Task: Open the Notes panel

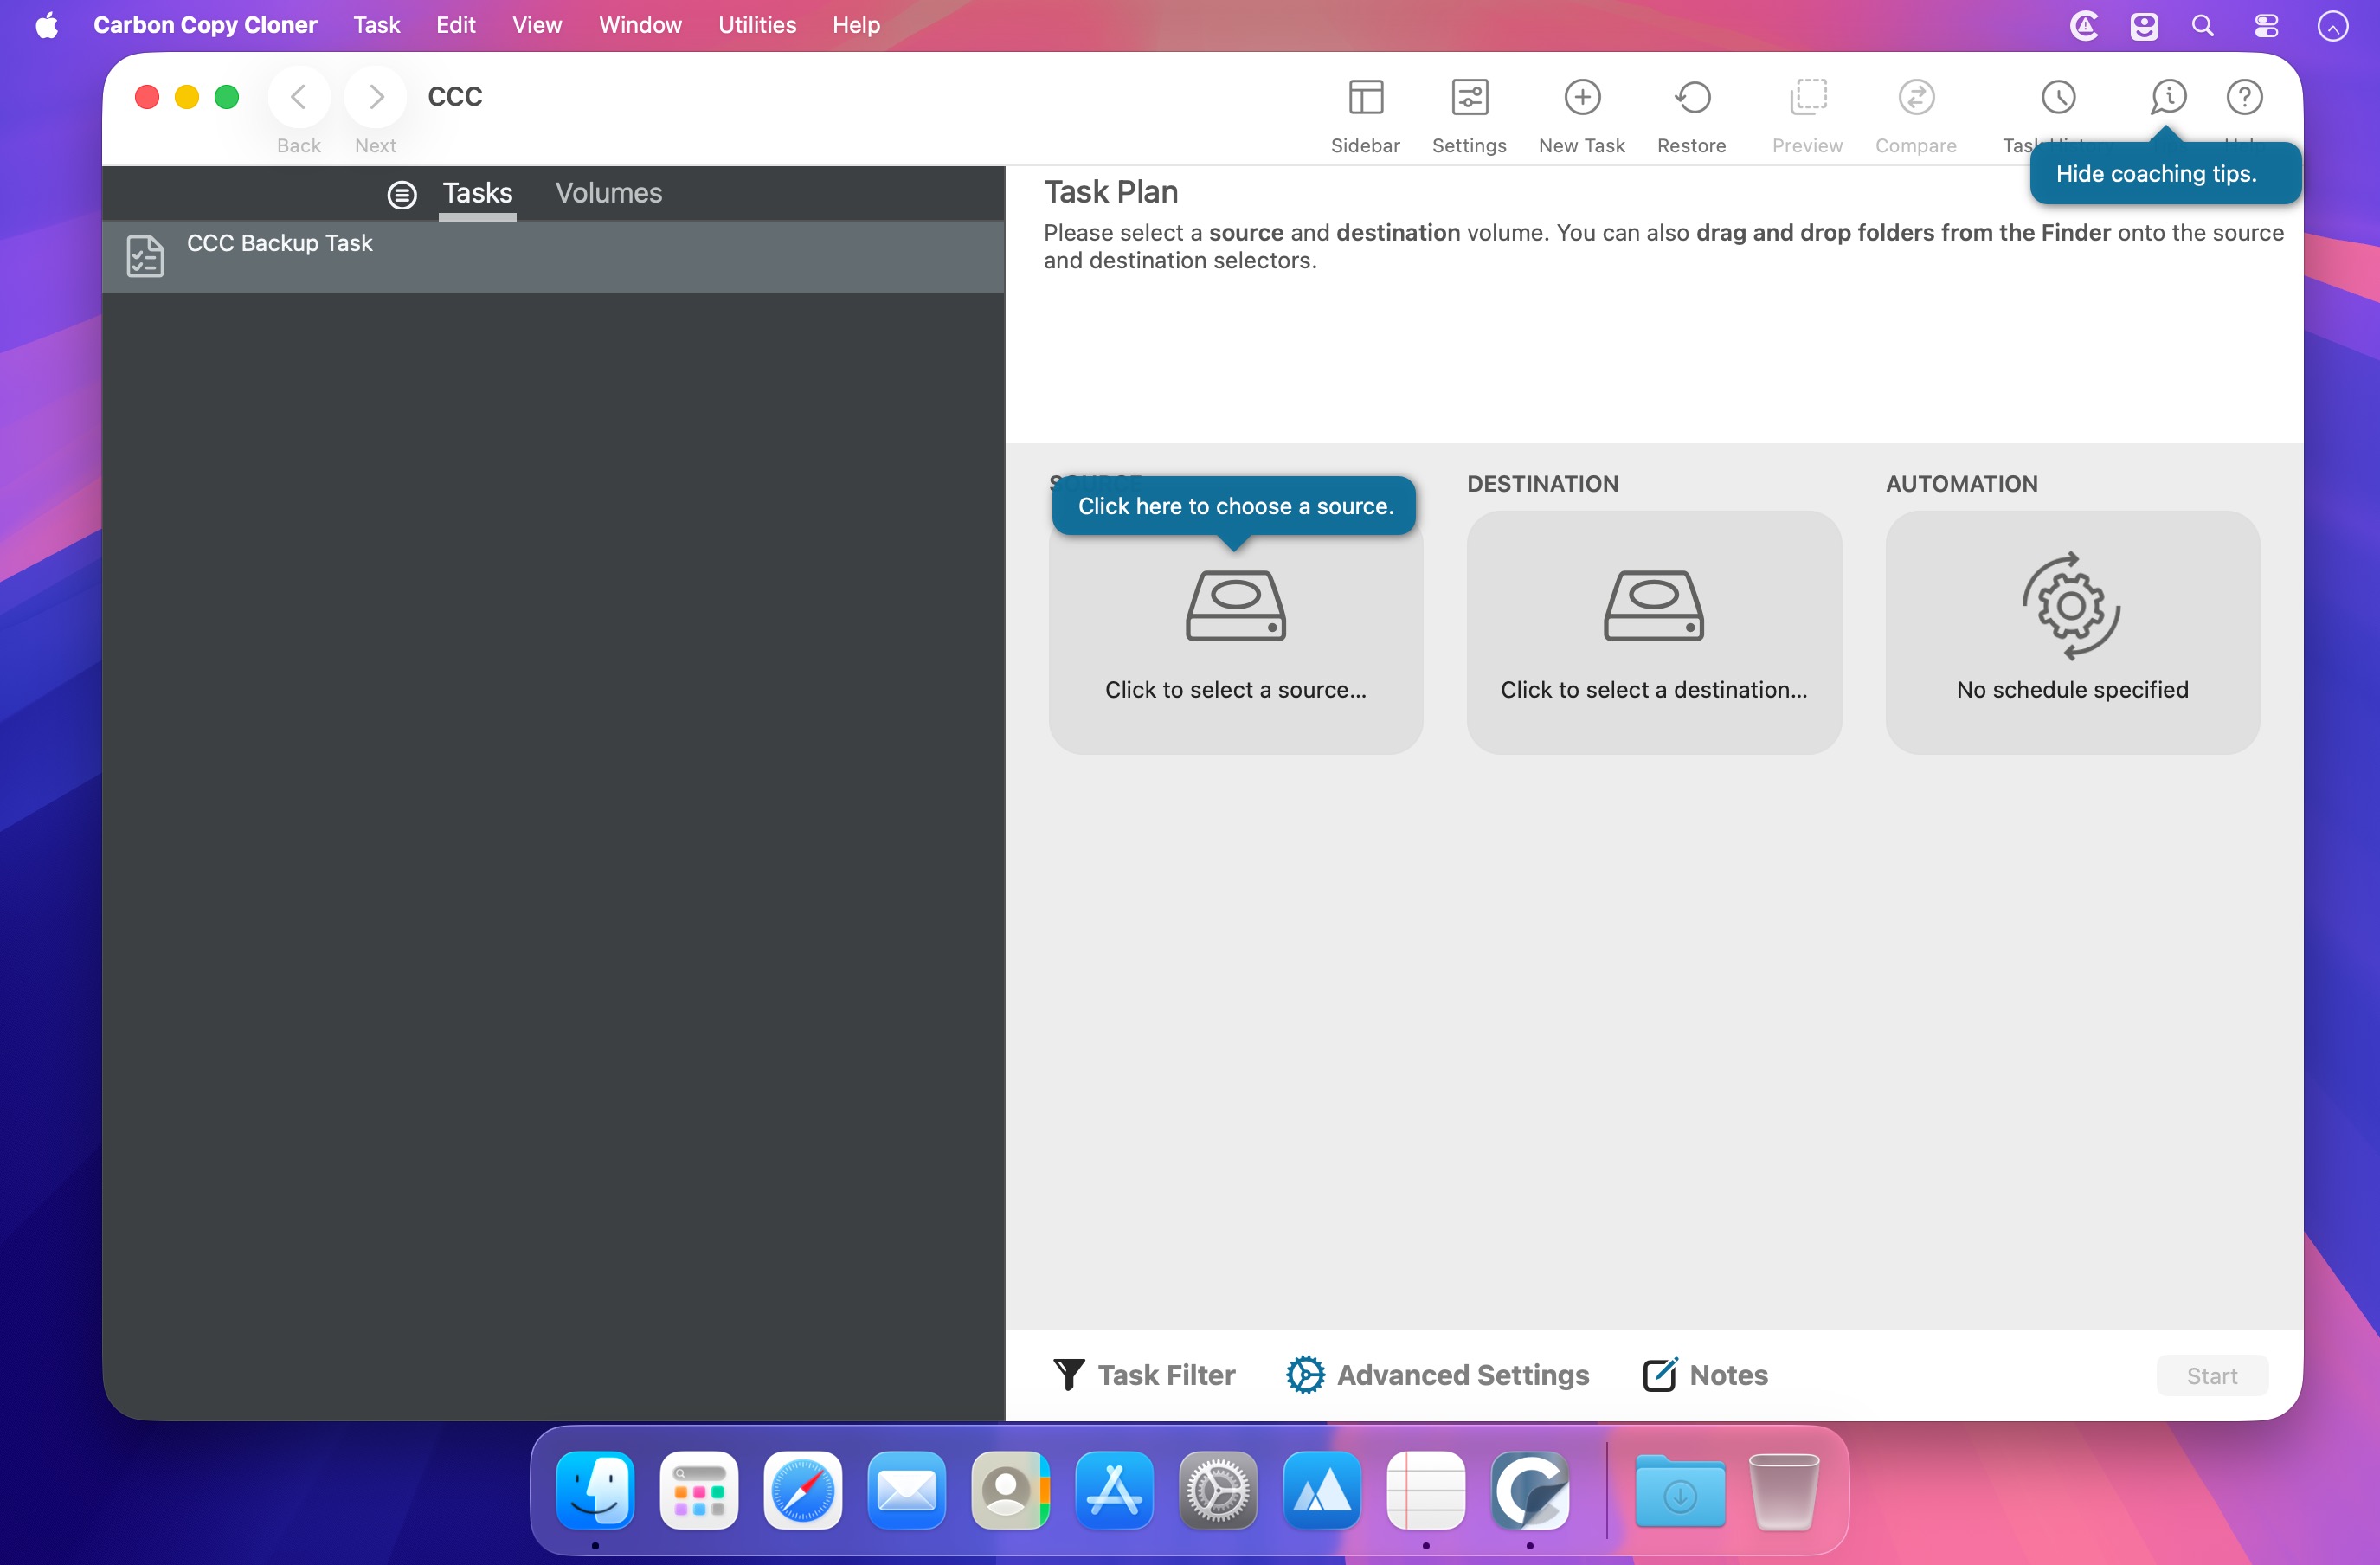Action: (1705, 1375)
